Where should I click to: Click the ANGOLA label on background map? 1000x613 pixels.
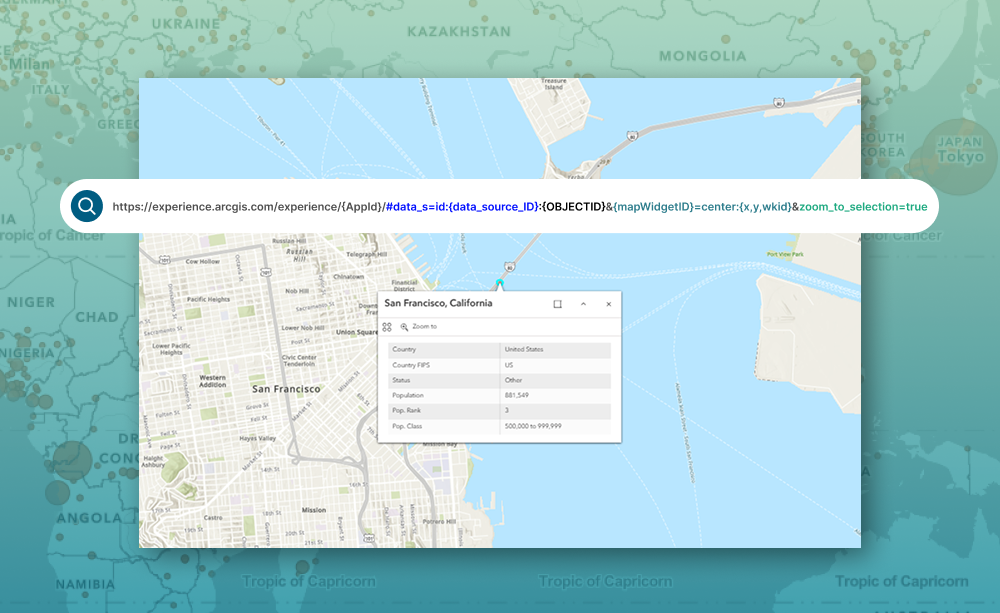[x=89, y=518]
